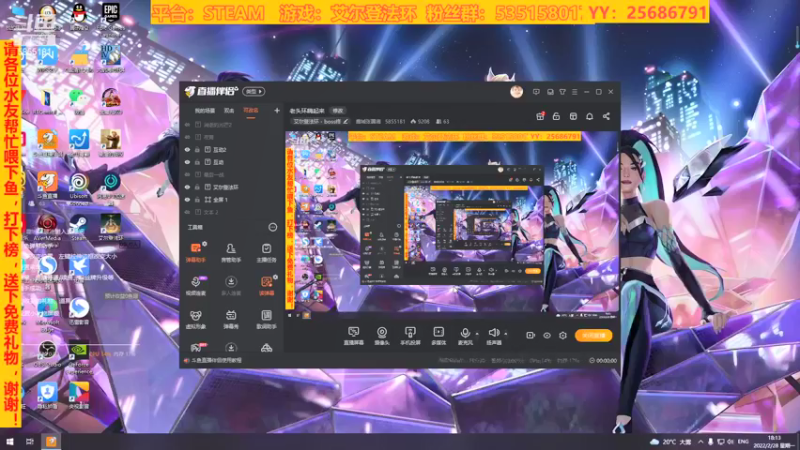Click the record video icon near the stream button
800x450 pixels.
tap(530, 335)
